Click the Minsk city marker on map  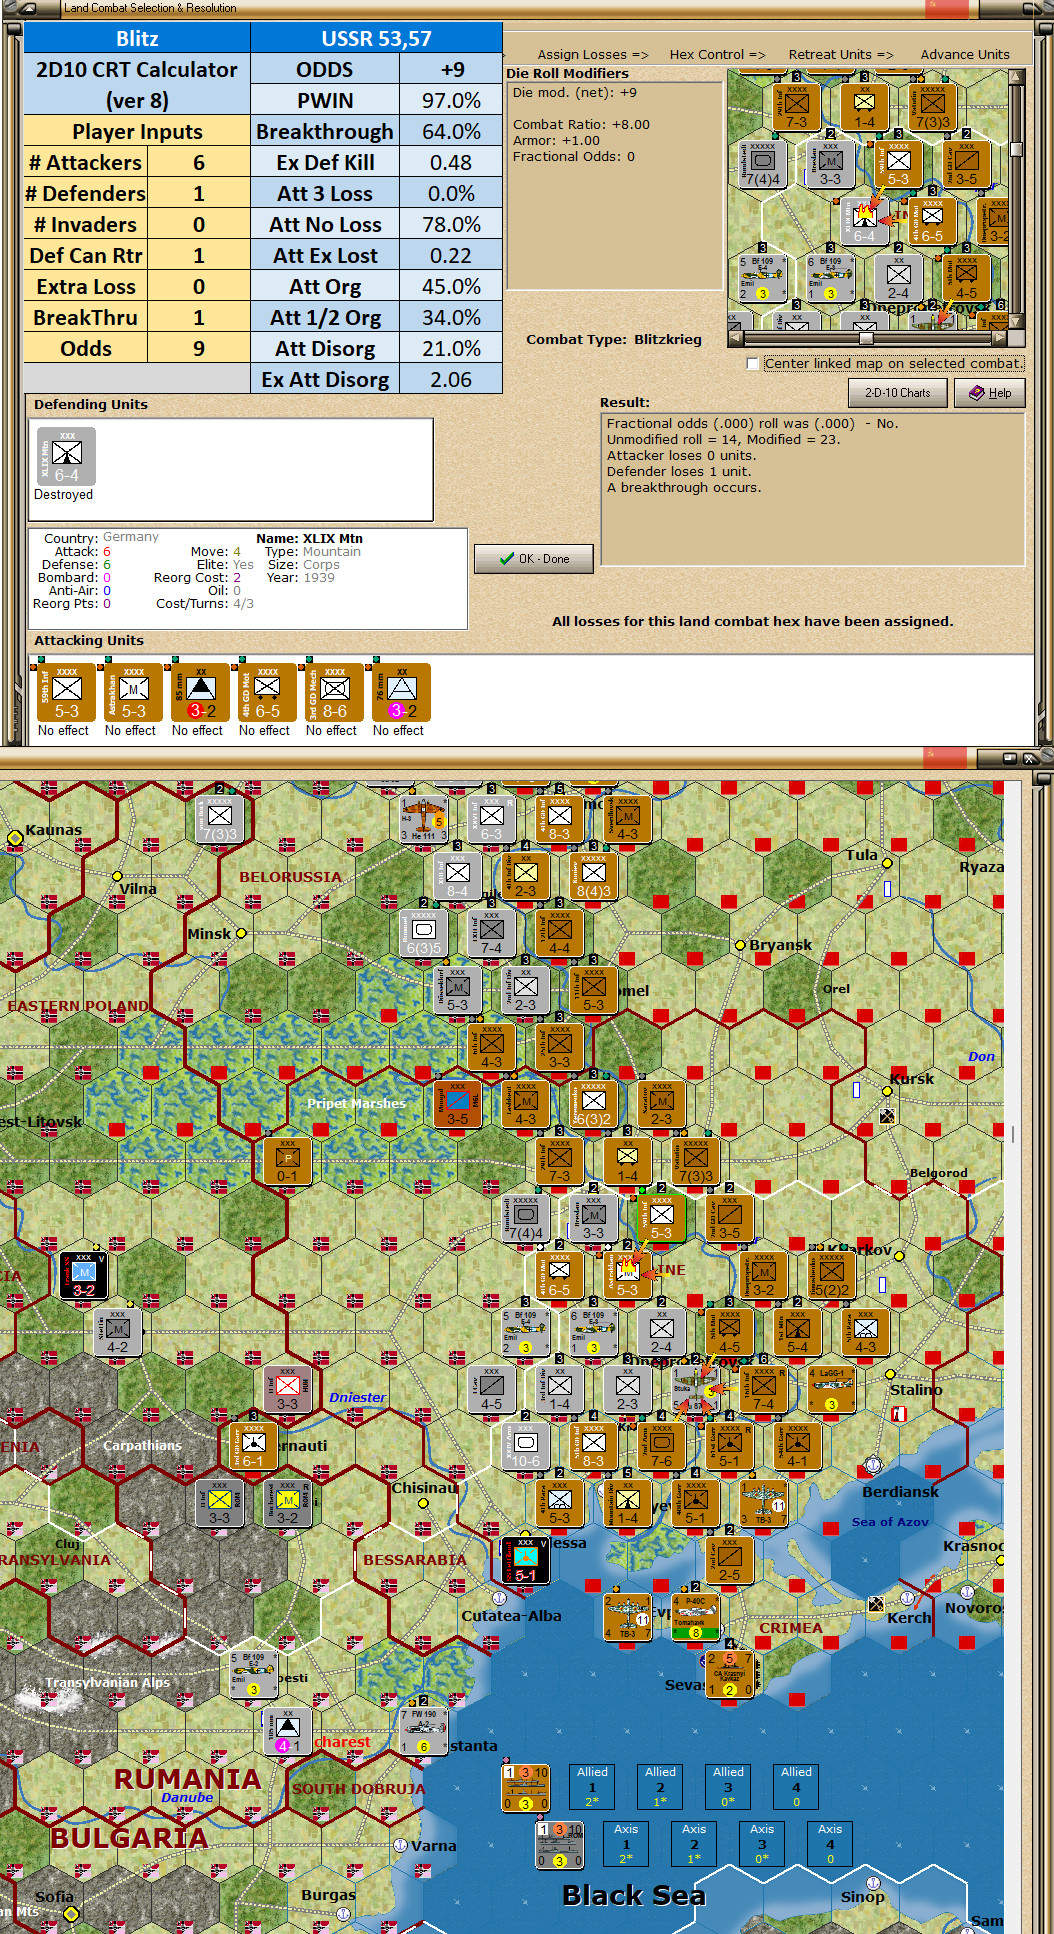click(241, 934)
